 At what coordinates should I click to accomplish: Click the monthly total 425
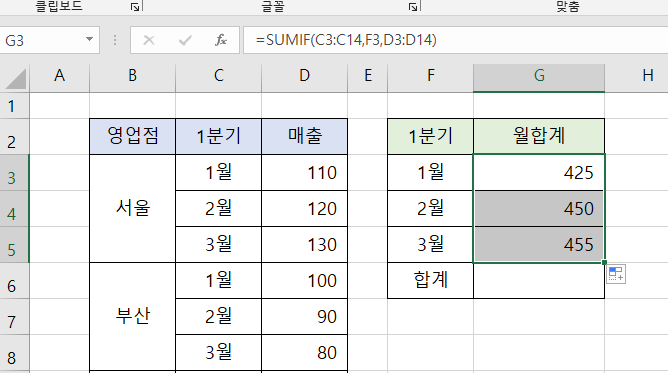click(x=539, y=172)
